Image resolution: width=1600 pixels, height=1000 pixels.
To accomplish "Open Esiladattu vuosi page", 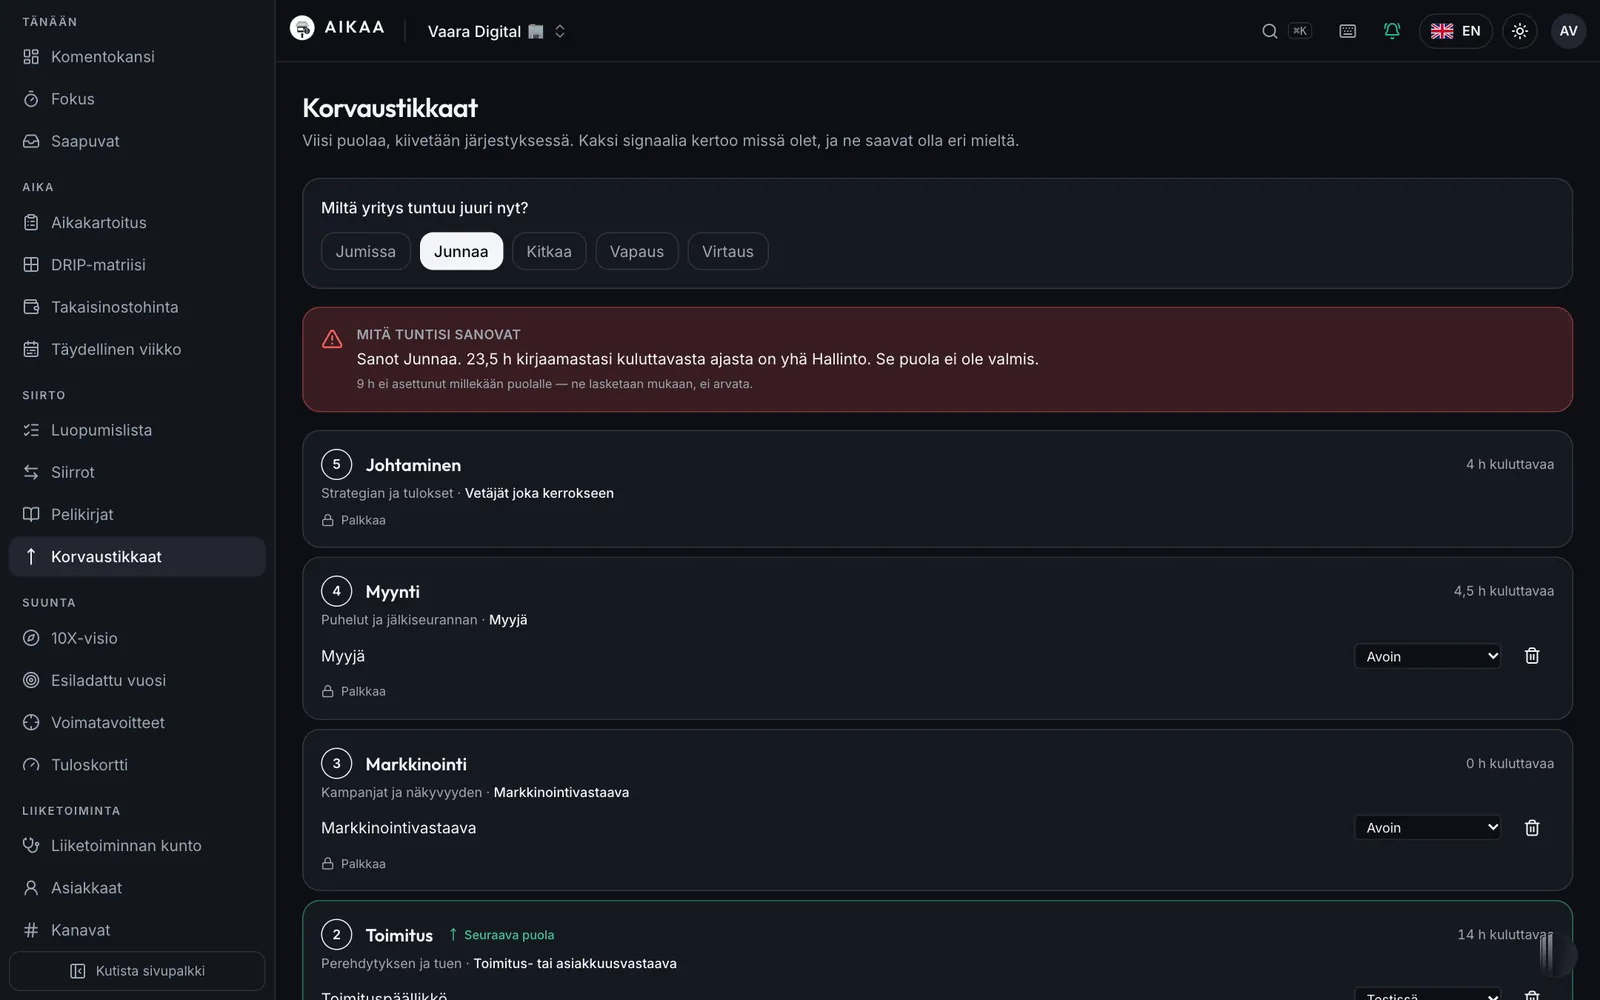I will (x=137, y=680).
